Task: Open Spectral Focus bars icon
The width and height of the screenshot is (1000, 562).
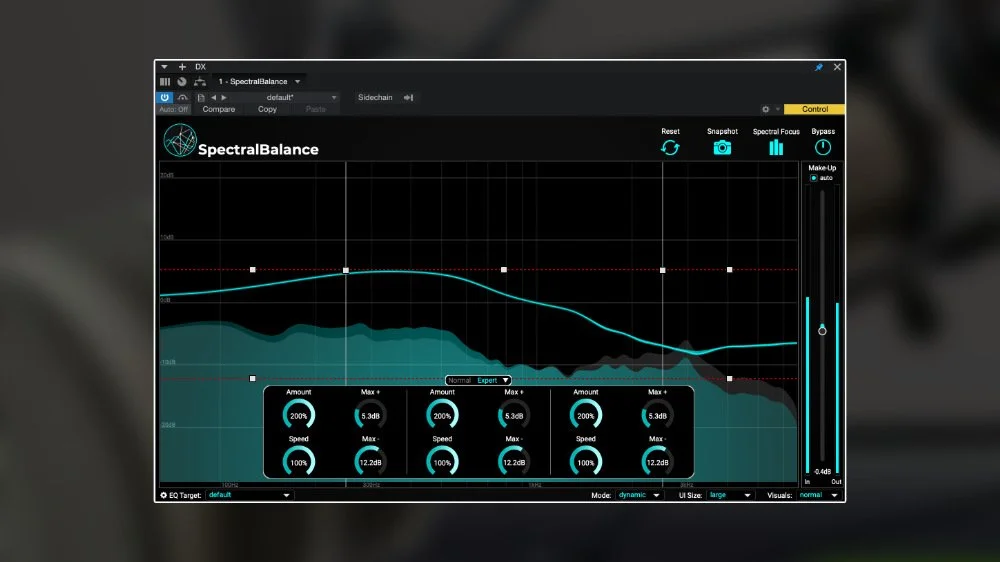Action: (x=776, y=147)
